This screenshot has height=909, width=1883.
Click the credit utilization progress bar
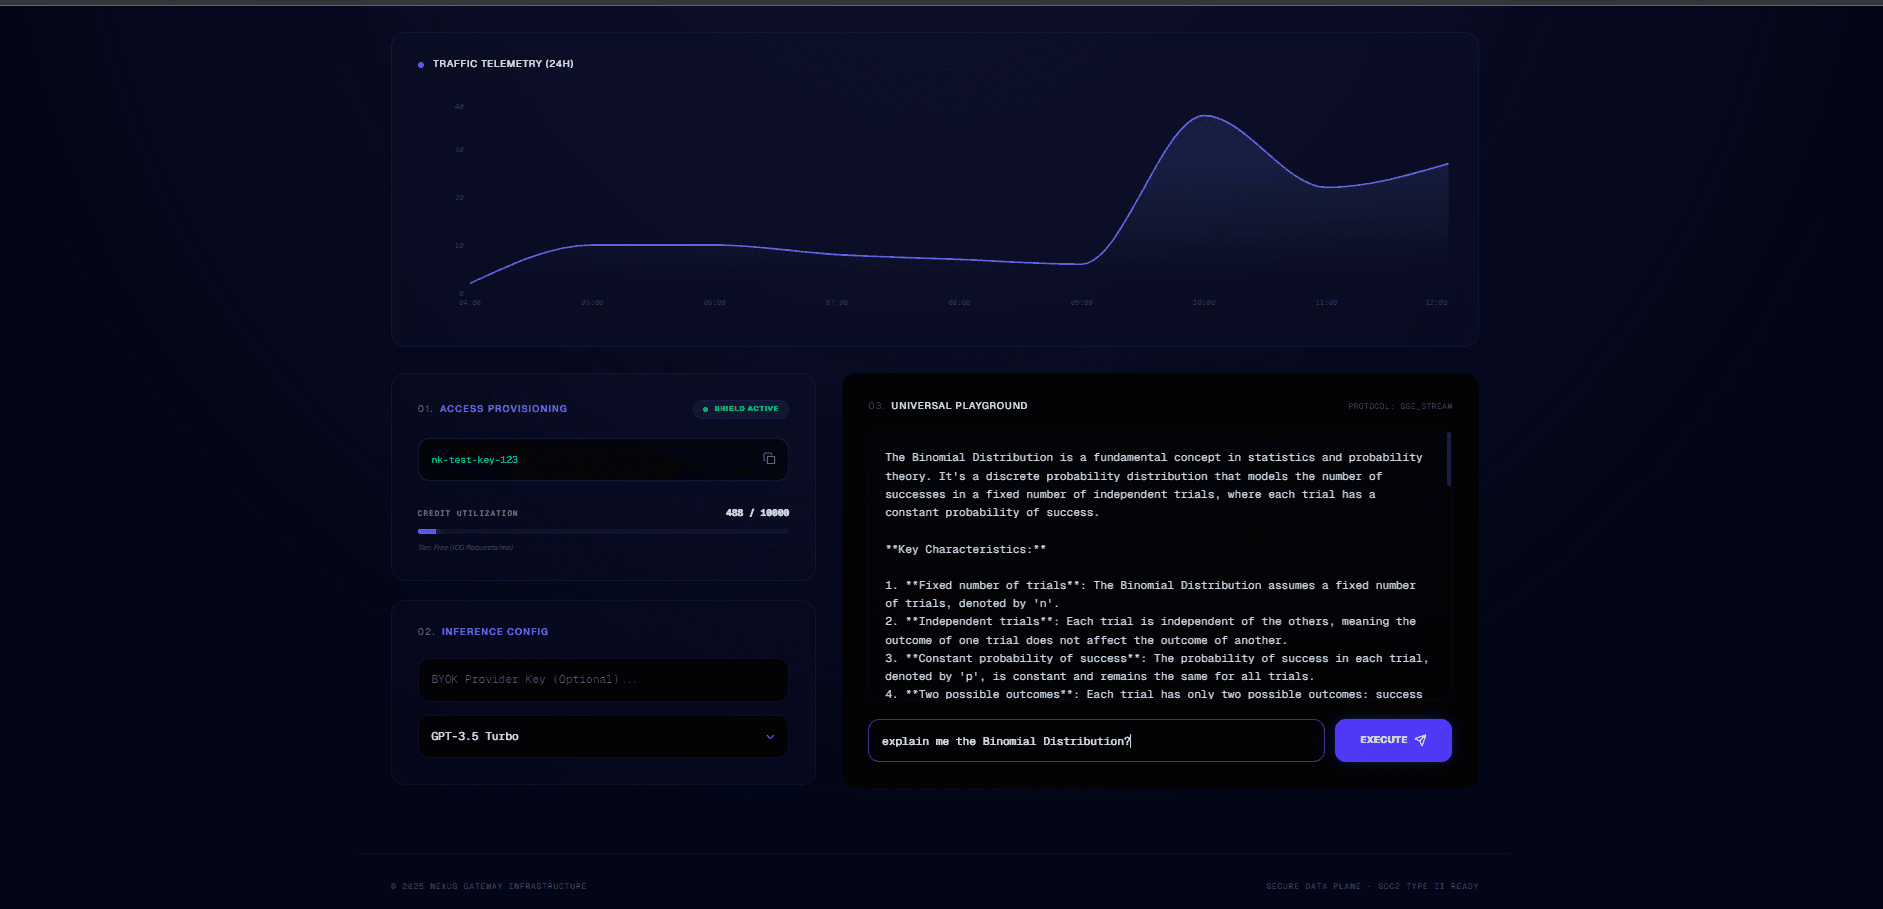603,531
